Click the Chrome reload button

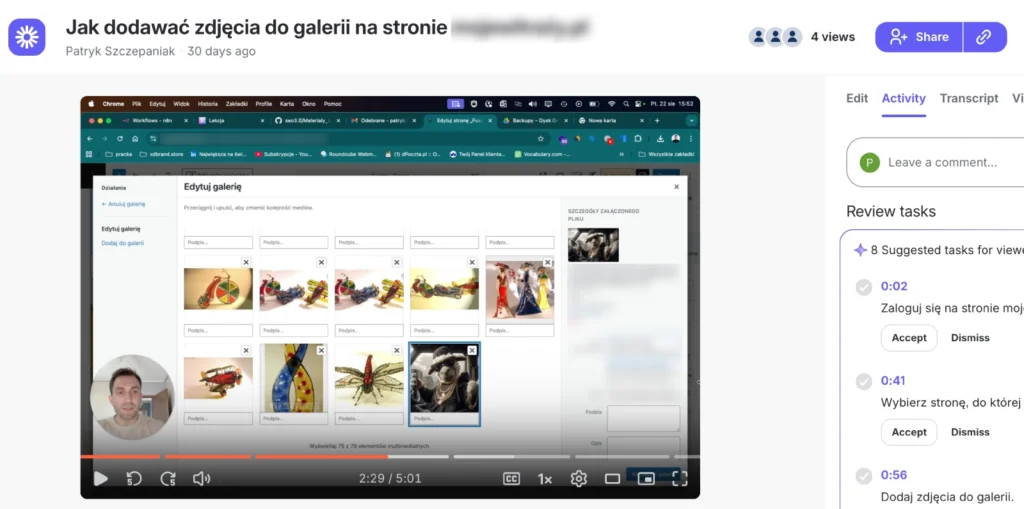click(x=120, y=139)
